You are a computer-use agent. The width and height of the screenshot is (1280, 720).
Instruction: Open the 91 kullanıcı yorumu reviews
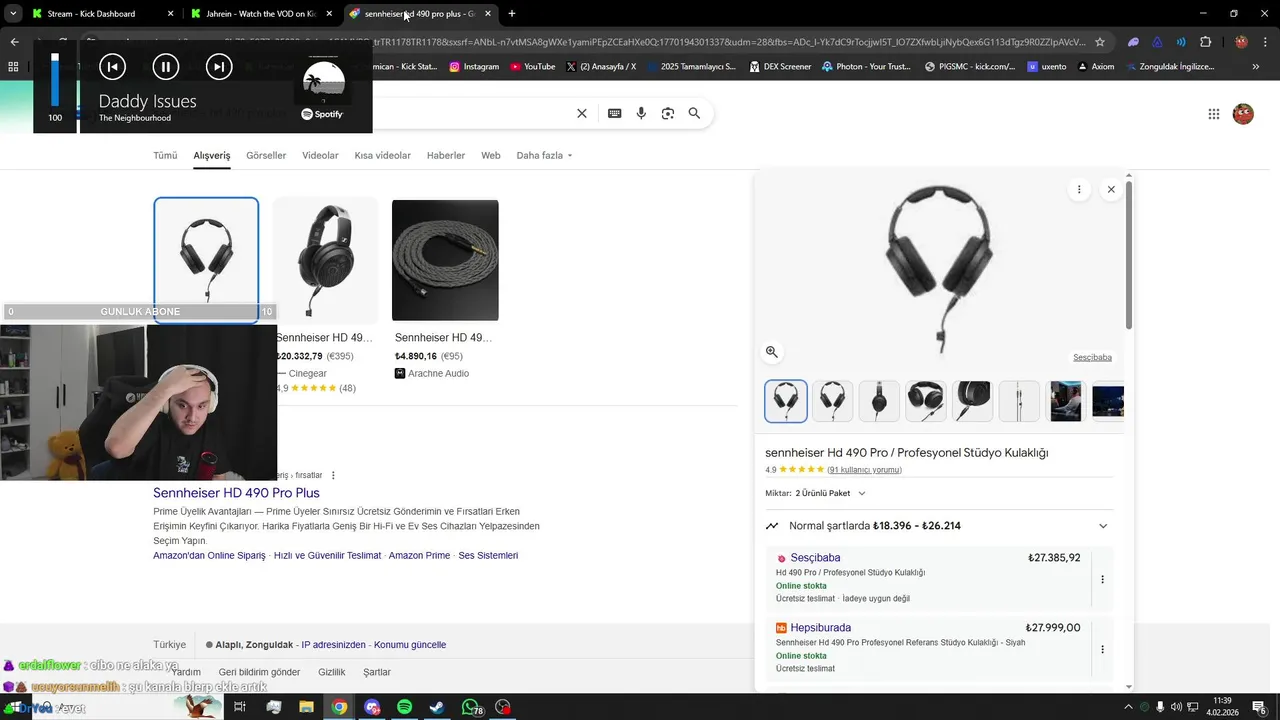coord(864,470)
